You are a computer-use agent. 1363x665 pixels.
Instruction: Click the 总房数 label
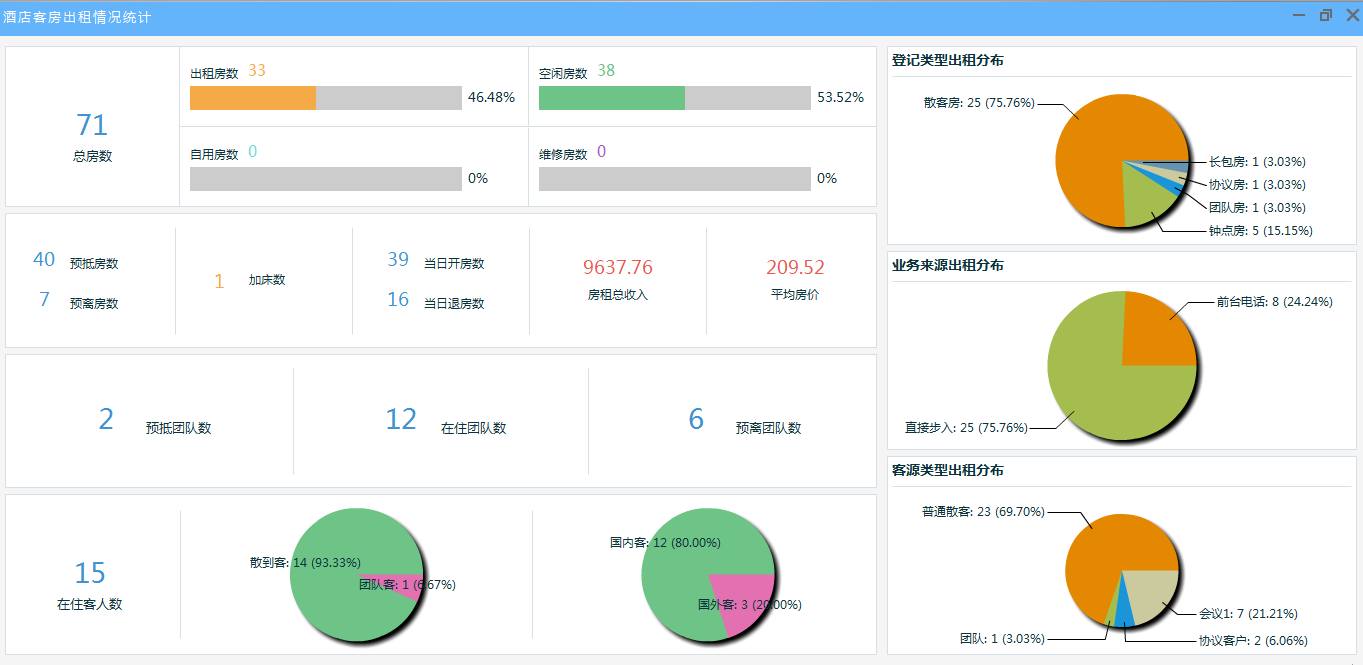click(92, 156)
